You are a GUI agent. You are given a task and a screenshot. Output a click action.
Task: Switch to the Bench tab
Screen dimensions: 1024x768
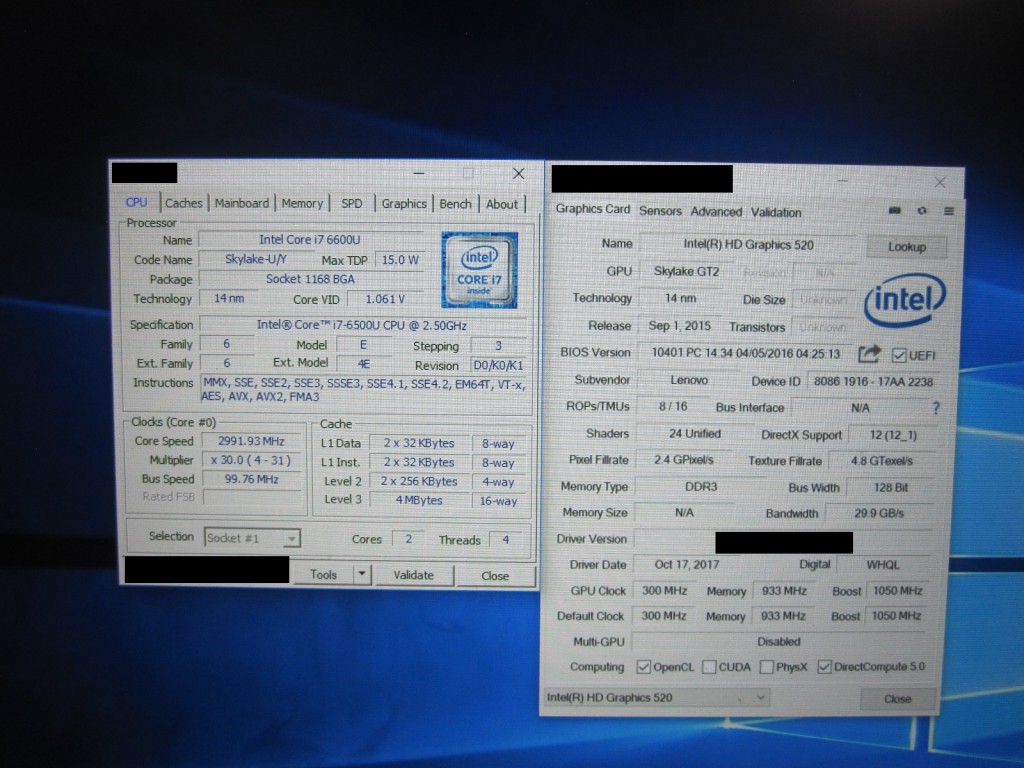coord(455,204)
